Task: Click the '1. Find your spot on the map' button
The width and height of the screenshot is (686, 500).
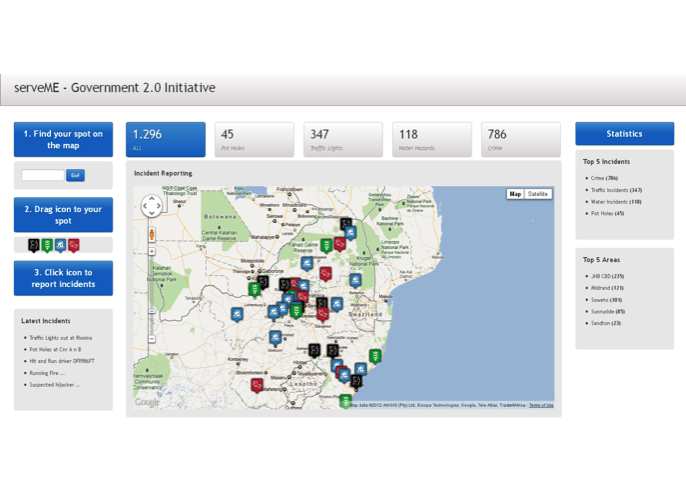Action: click(x=63, y=139)
